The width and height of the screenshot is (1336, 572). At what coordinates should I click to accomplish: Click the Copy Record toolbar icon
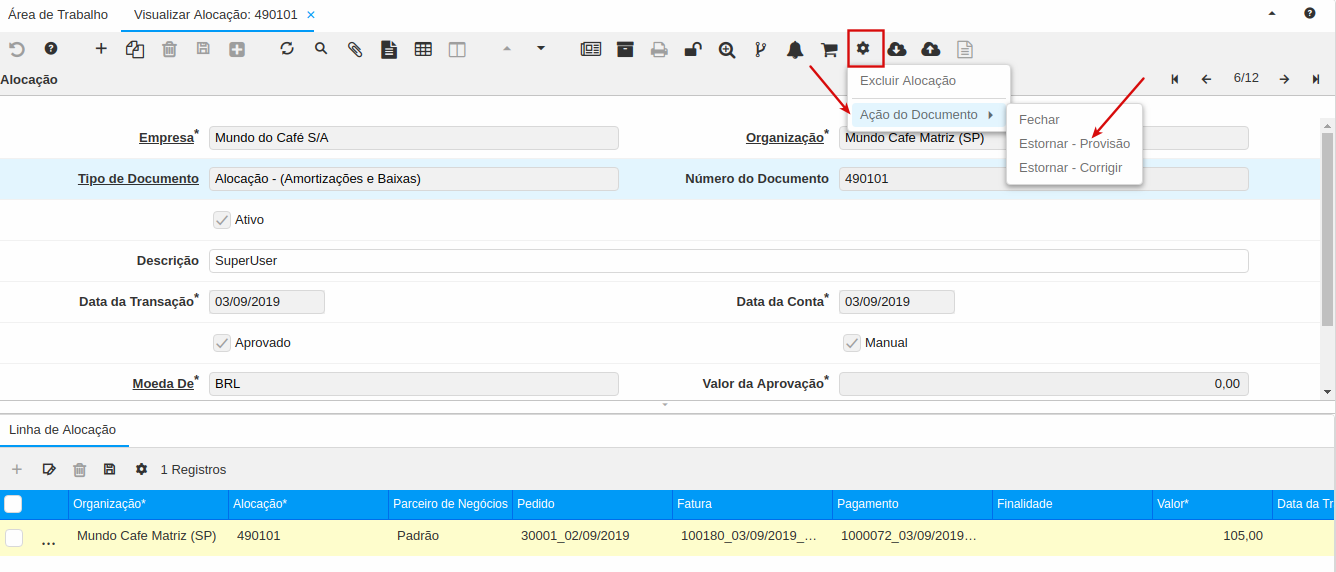point(135,49)
